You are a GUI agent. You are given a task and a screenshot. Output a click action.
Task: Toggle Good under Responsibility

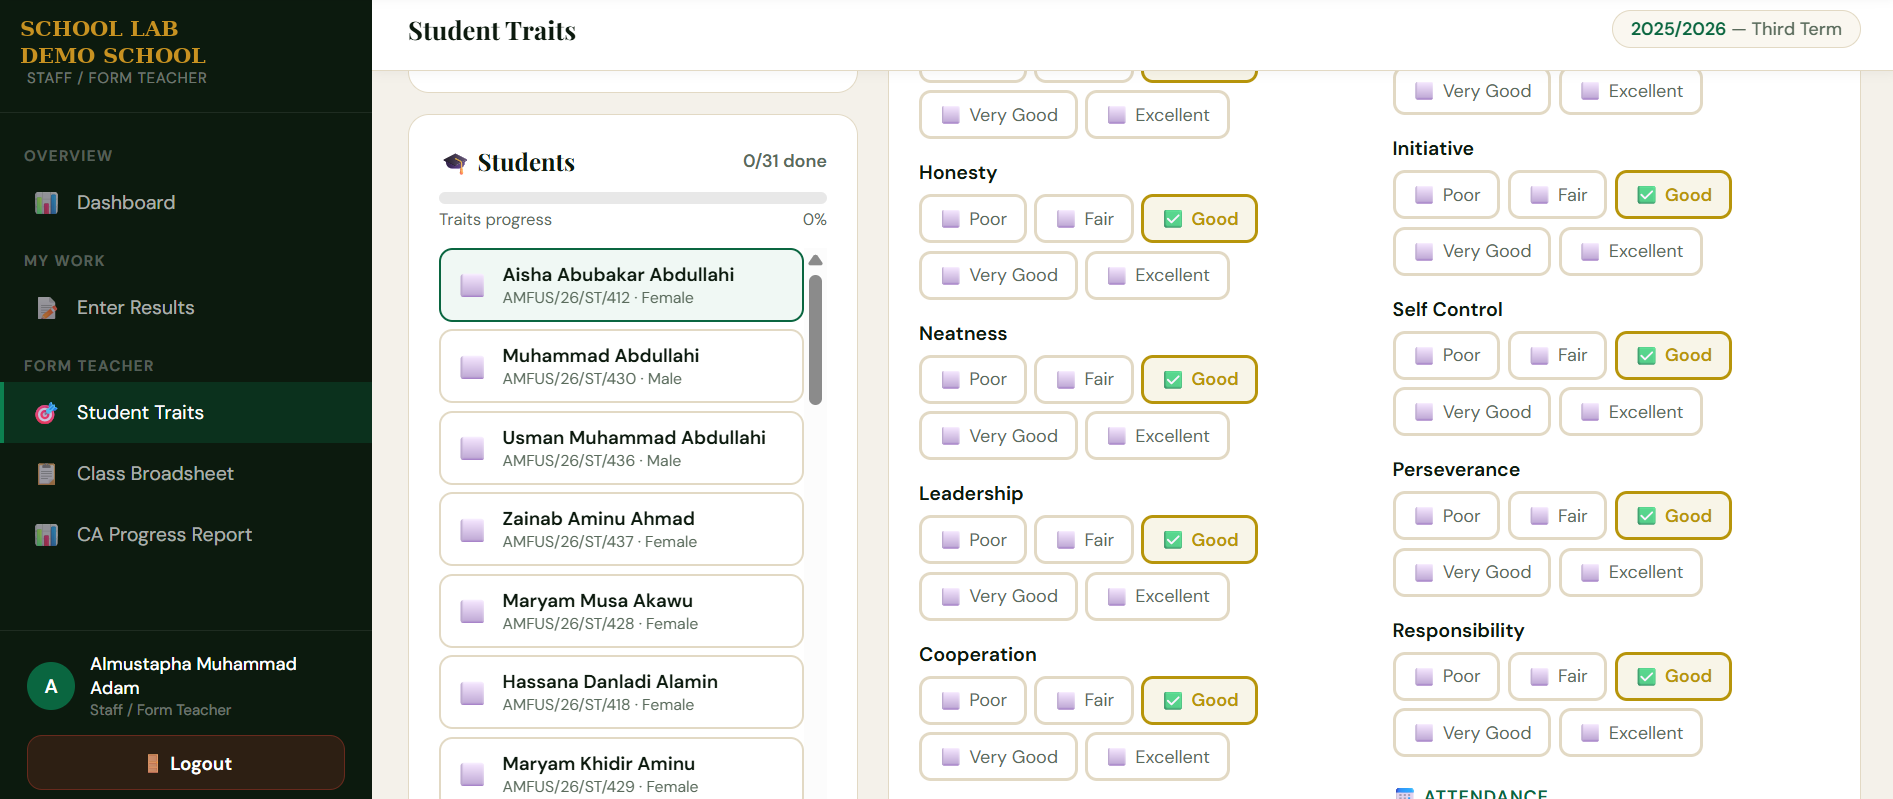click(1673, 676)
